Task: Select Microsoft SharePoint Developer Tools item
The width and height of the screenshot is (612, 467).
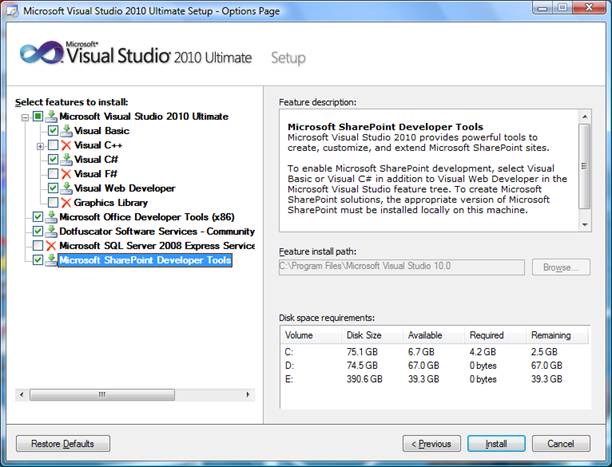Action: click(145, 260)
